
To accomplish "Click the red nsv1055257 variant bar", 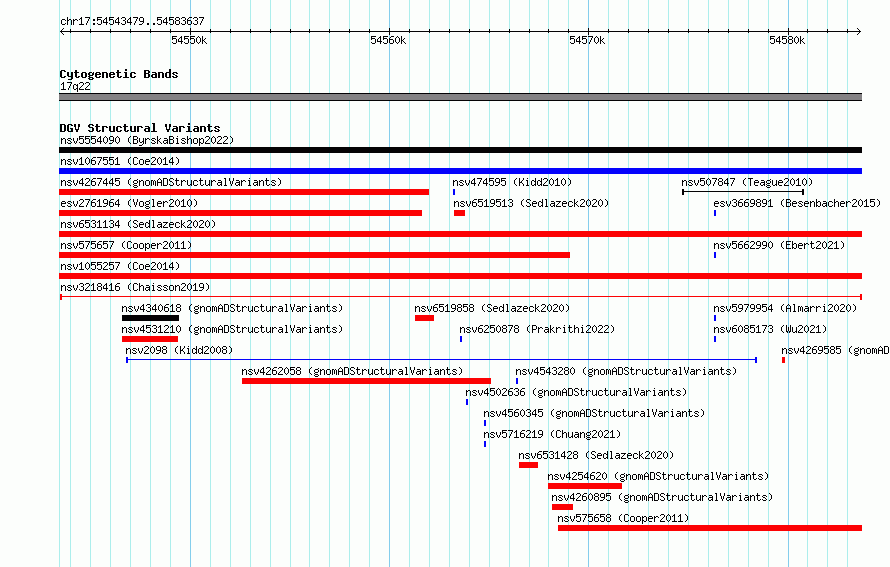I will pos(460,276).
